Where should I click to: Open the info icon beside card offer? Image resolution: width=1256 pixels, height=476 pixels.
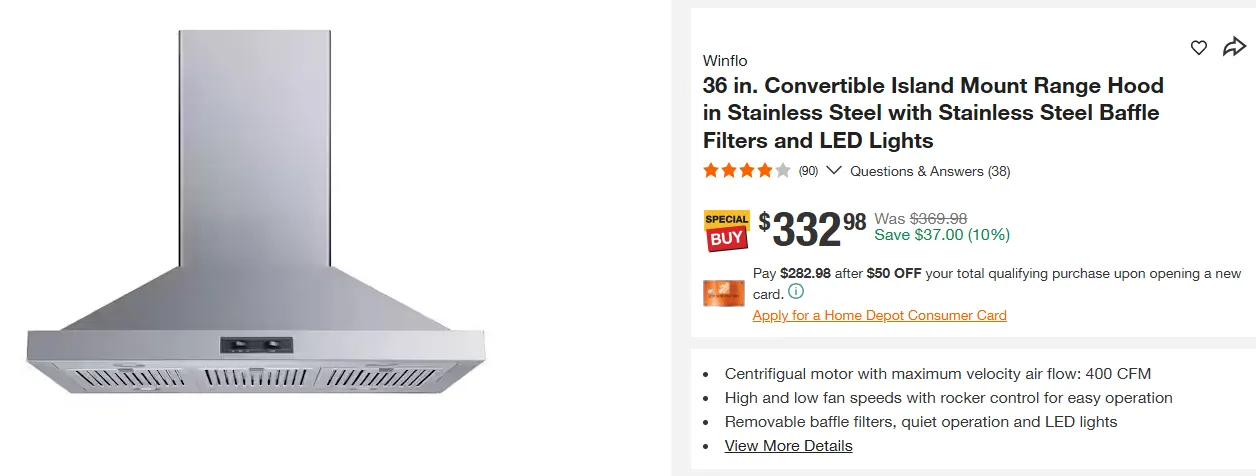(x=796, y=292)
